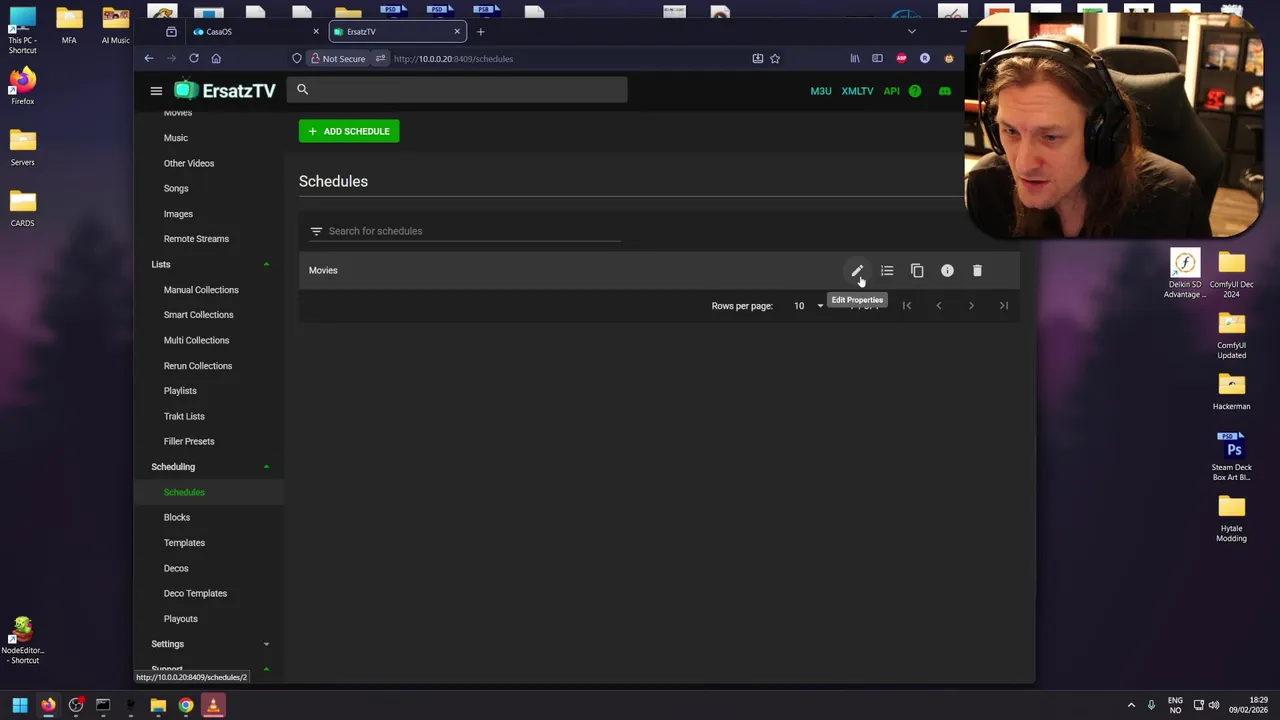Delete the Movies schedule
Viewport: 1280px width, 720px height.
pos(977,271)
